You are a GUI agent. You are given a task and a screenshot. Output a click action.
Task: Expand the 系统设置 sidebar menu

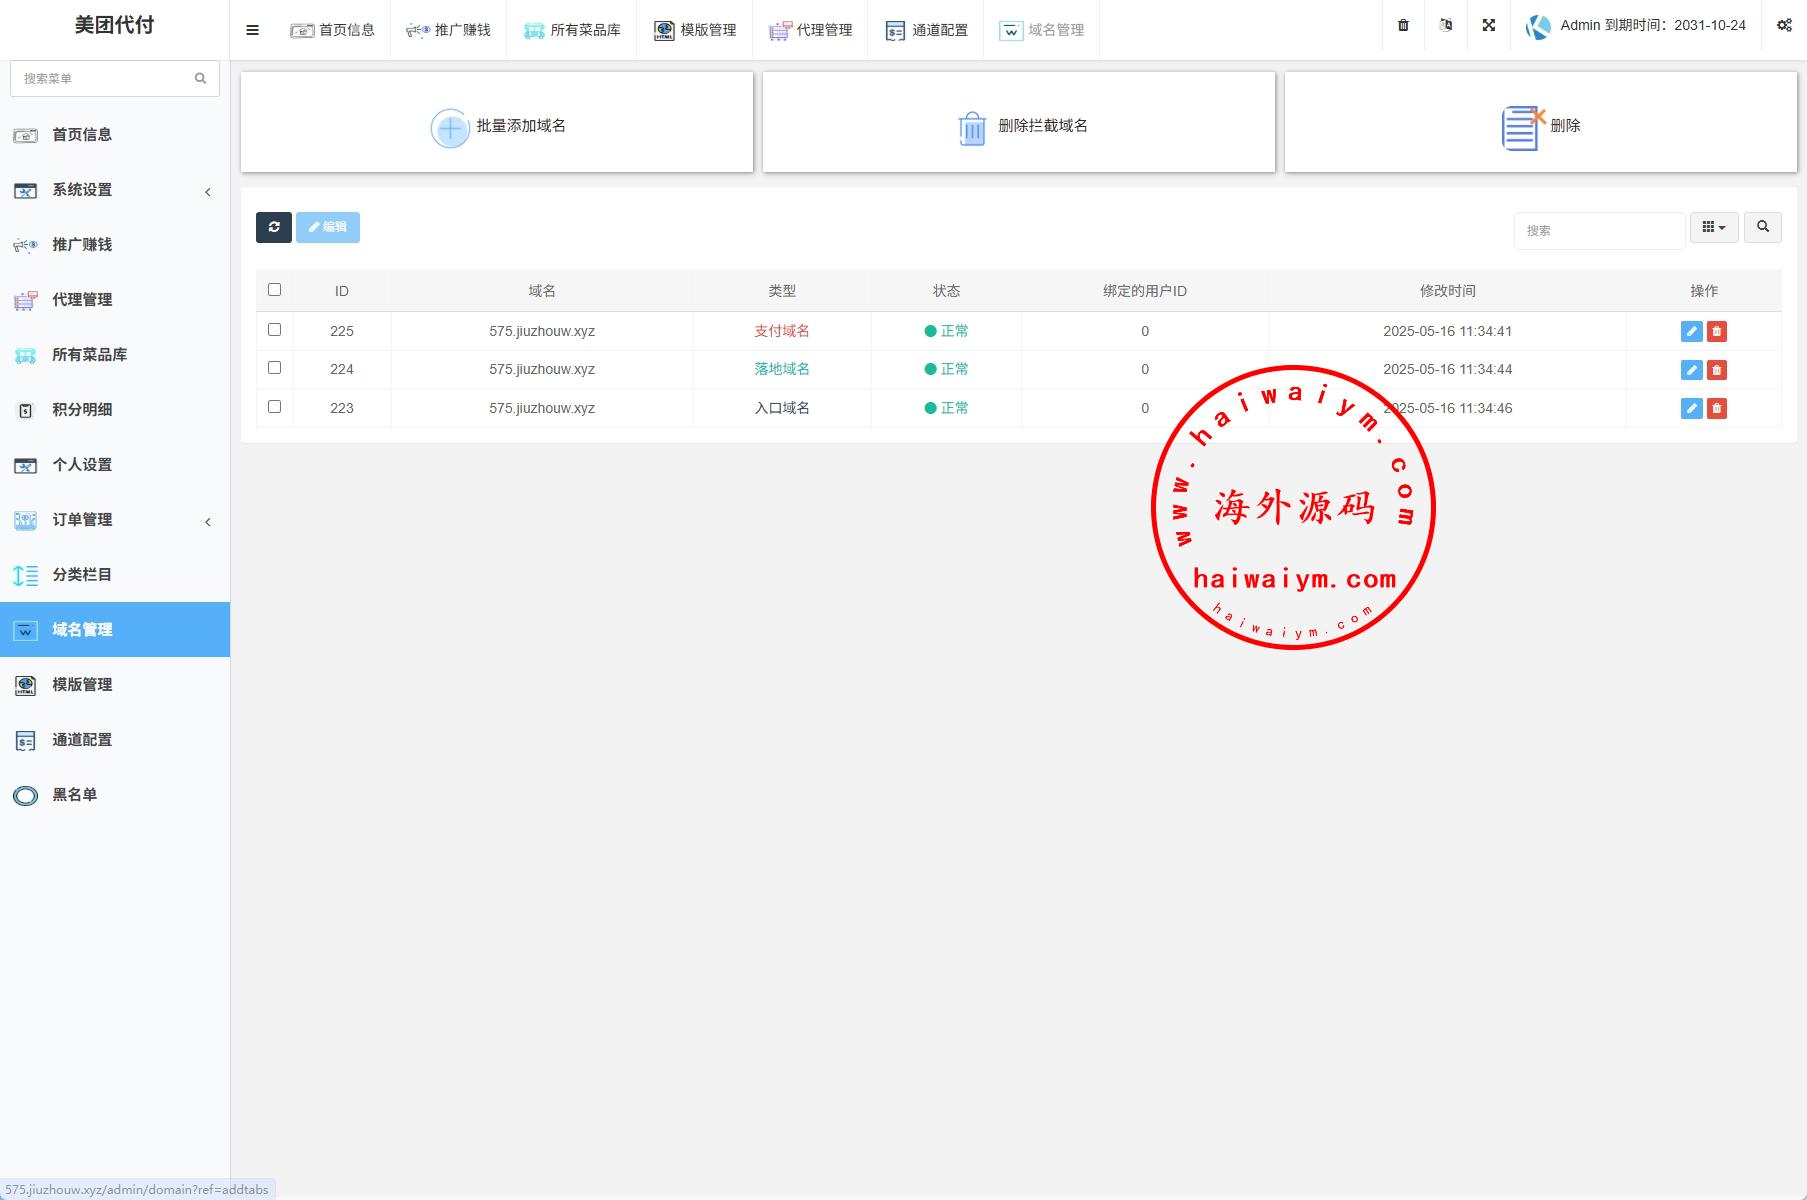click(x=115, y=190)
